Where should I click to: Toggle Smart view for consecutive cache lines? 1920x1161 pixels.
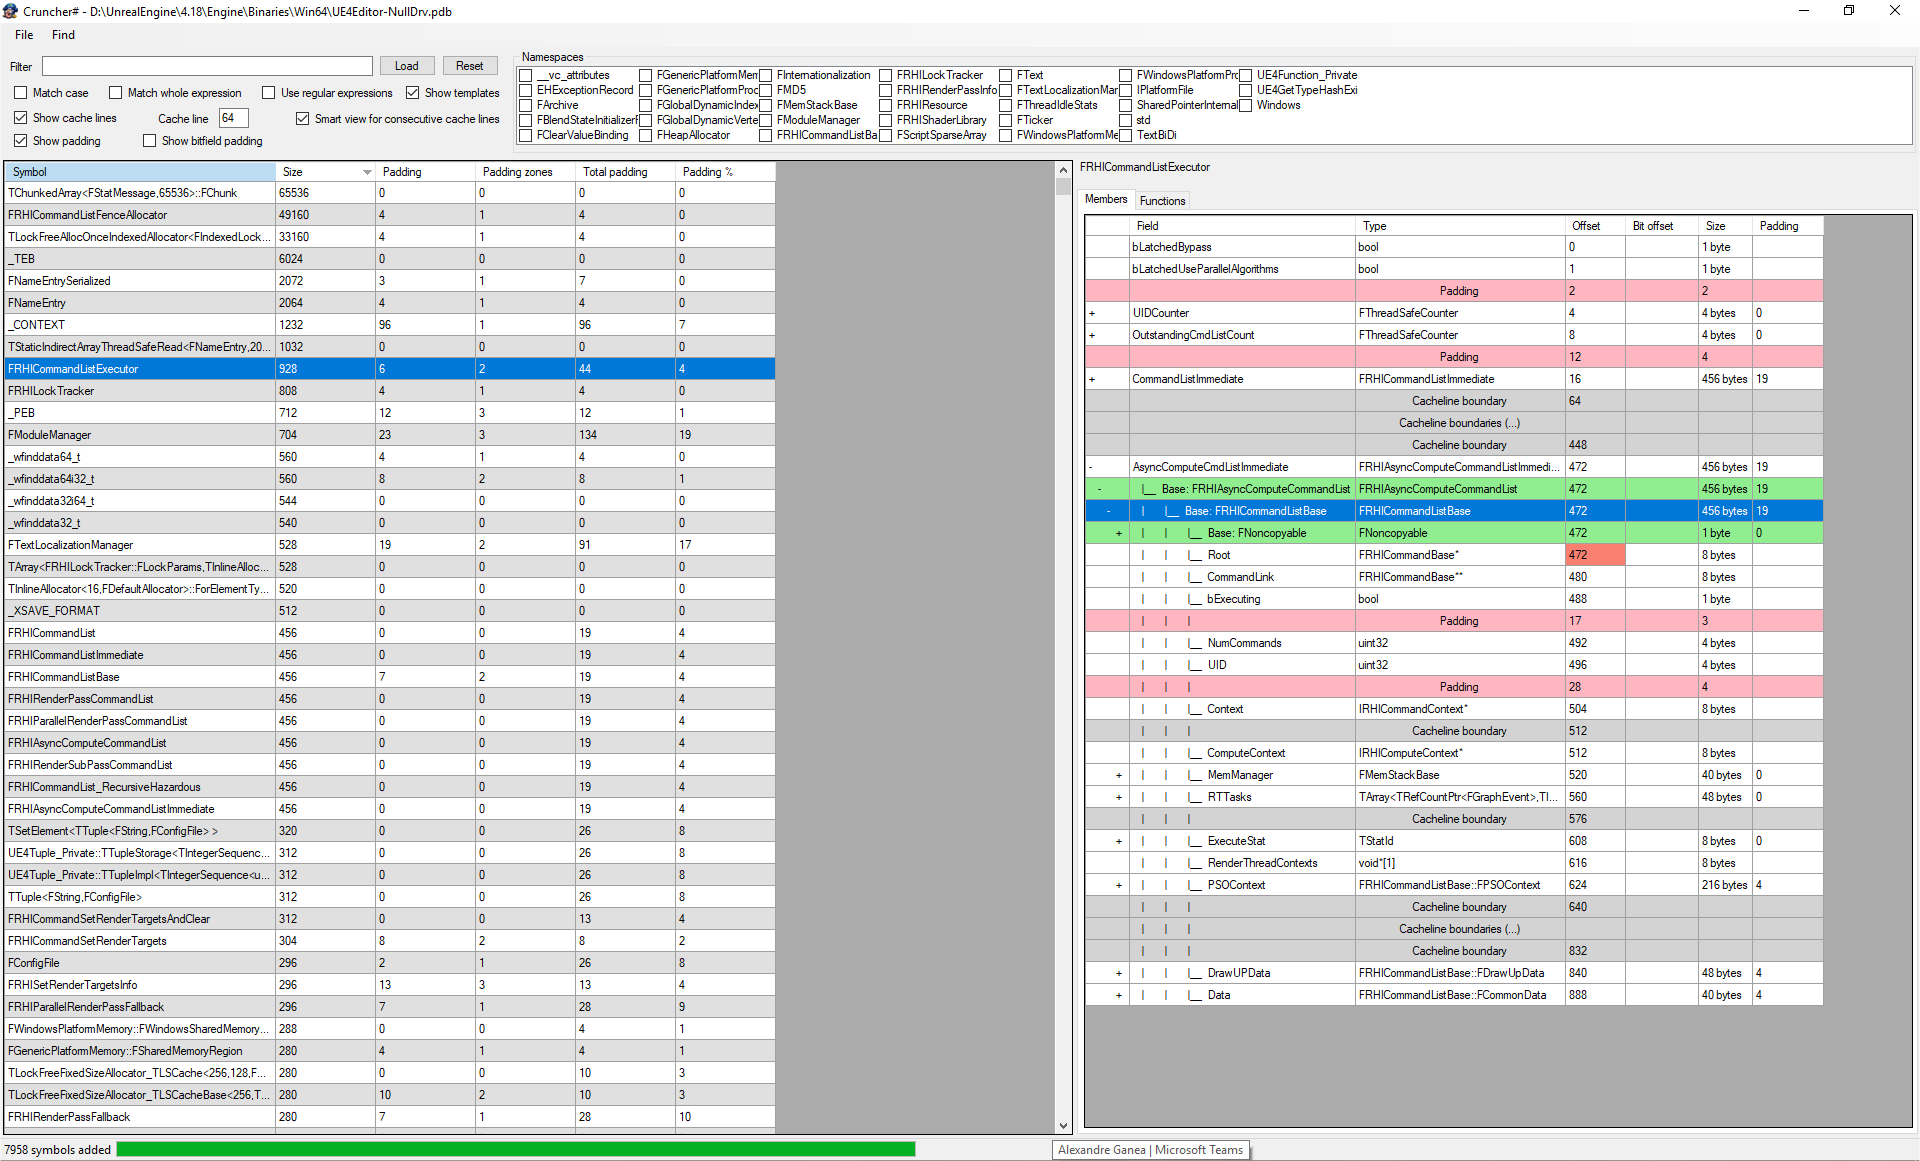click(x=302, y=119)
